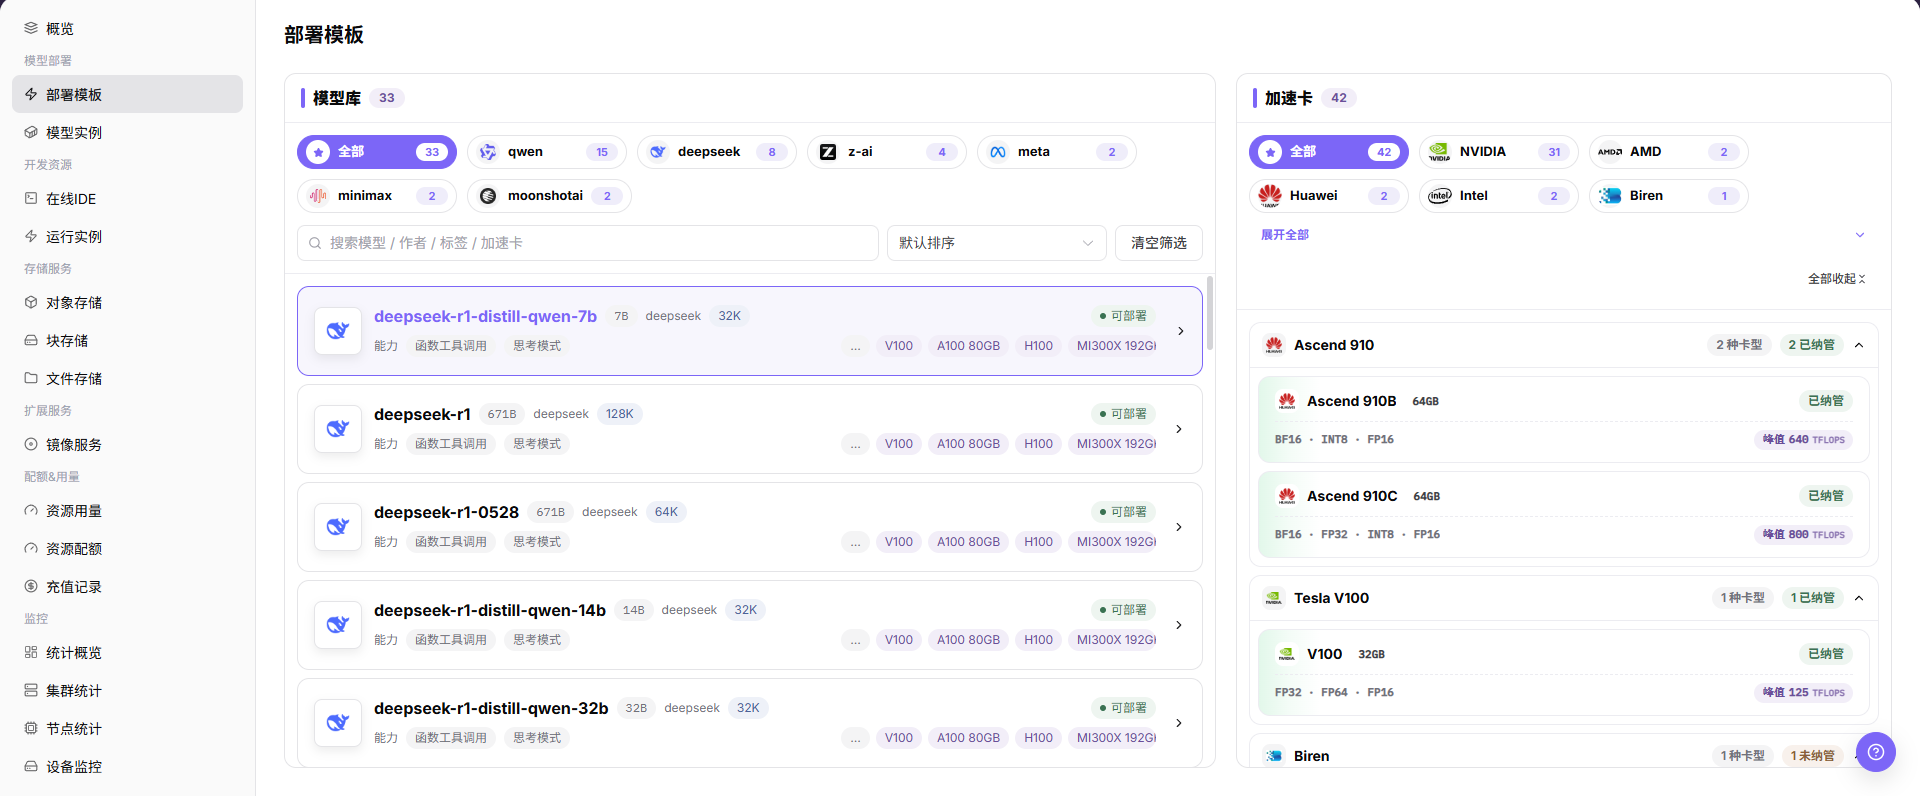Select 部署模板 in the sidebar

tap(127, 94)
